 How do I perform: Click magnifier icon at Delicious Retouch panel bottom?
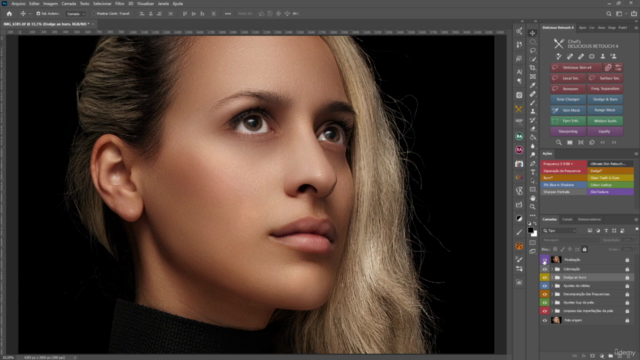[559, 142]
